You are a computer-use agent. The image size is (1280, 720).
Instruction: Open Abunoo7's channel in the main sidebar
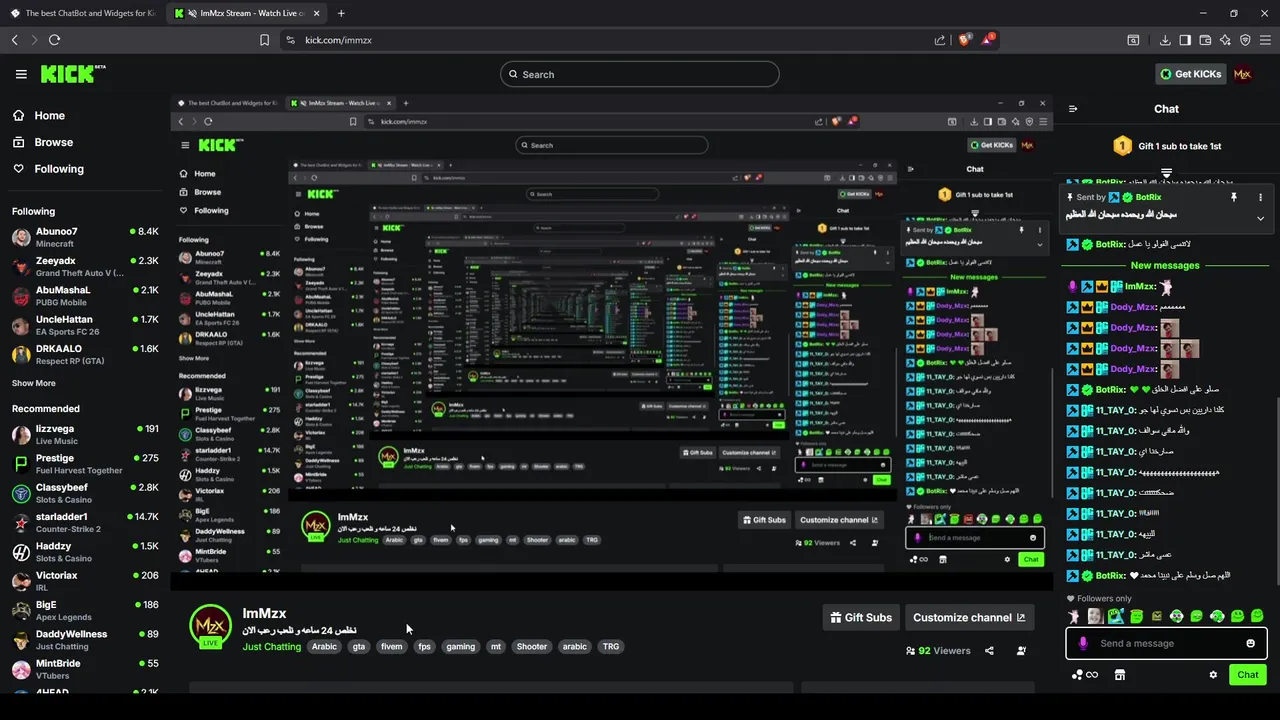click(85, 237)
